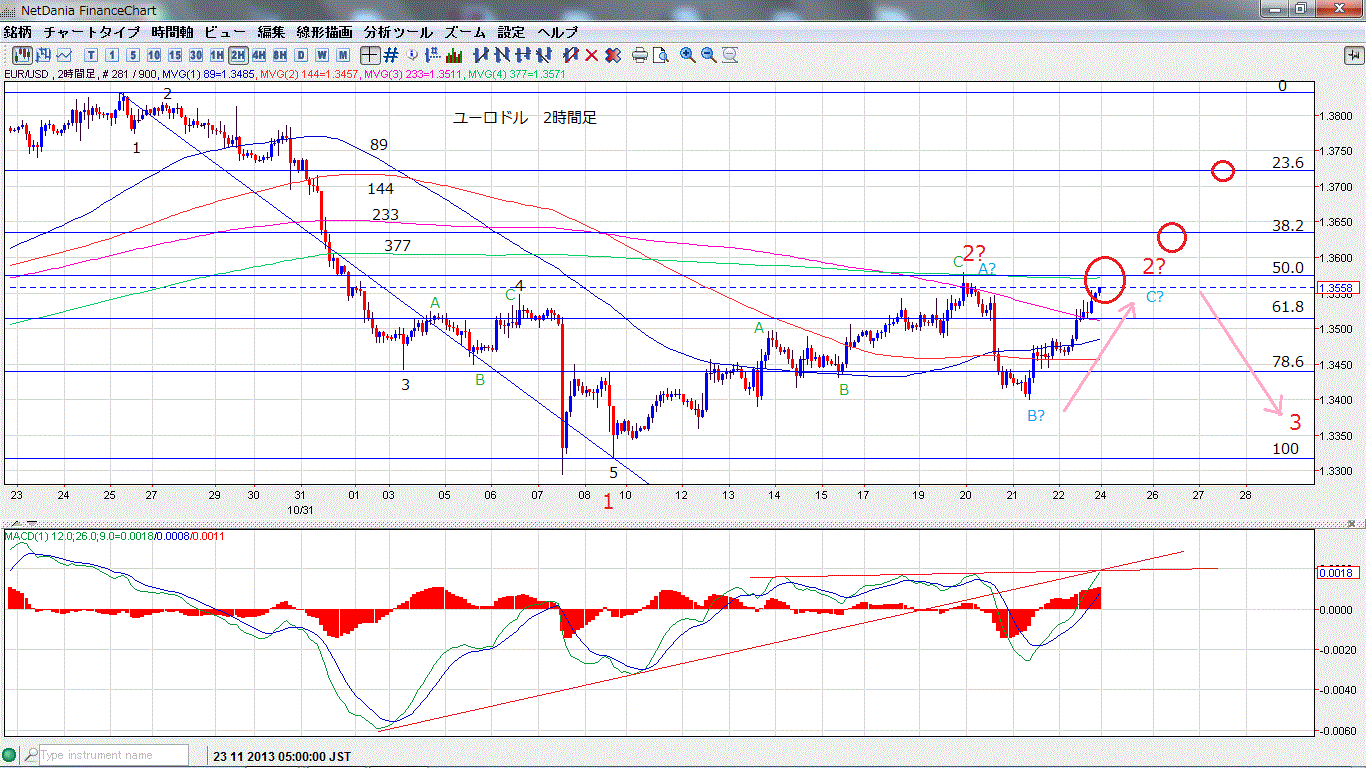Select the 30-minute timeframe button

tap(195, 55)
